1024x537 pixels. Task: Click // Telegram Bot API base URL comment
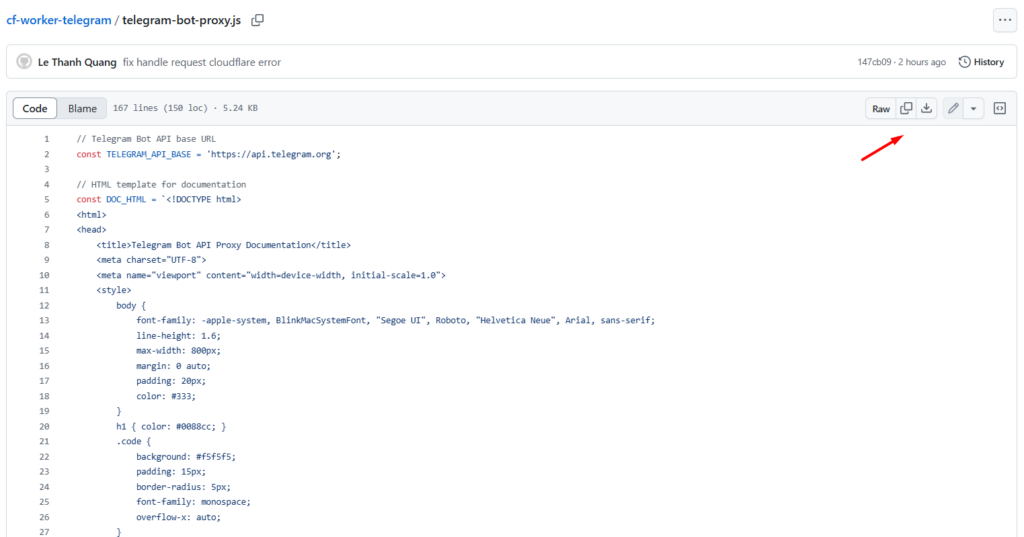[x=146, y=139]
